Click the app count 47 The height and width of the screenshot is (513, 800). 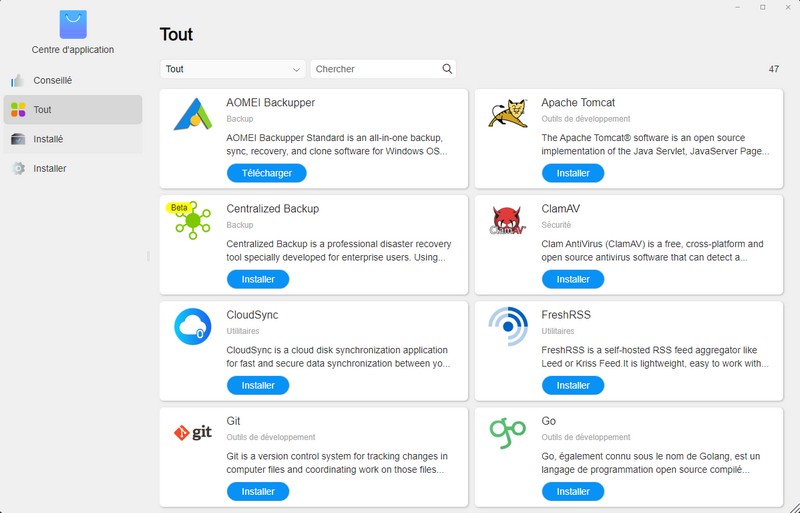[773, 69]
